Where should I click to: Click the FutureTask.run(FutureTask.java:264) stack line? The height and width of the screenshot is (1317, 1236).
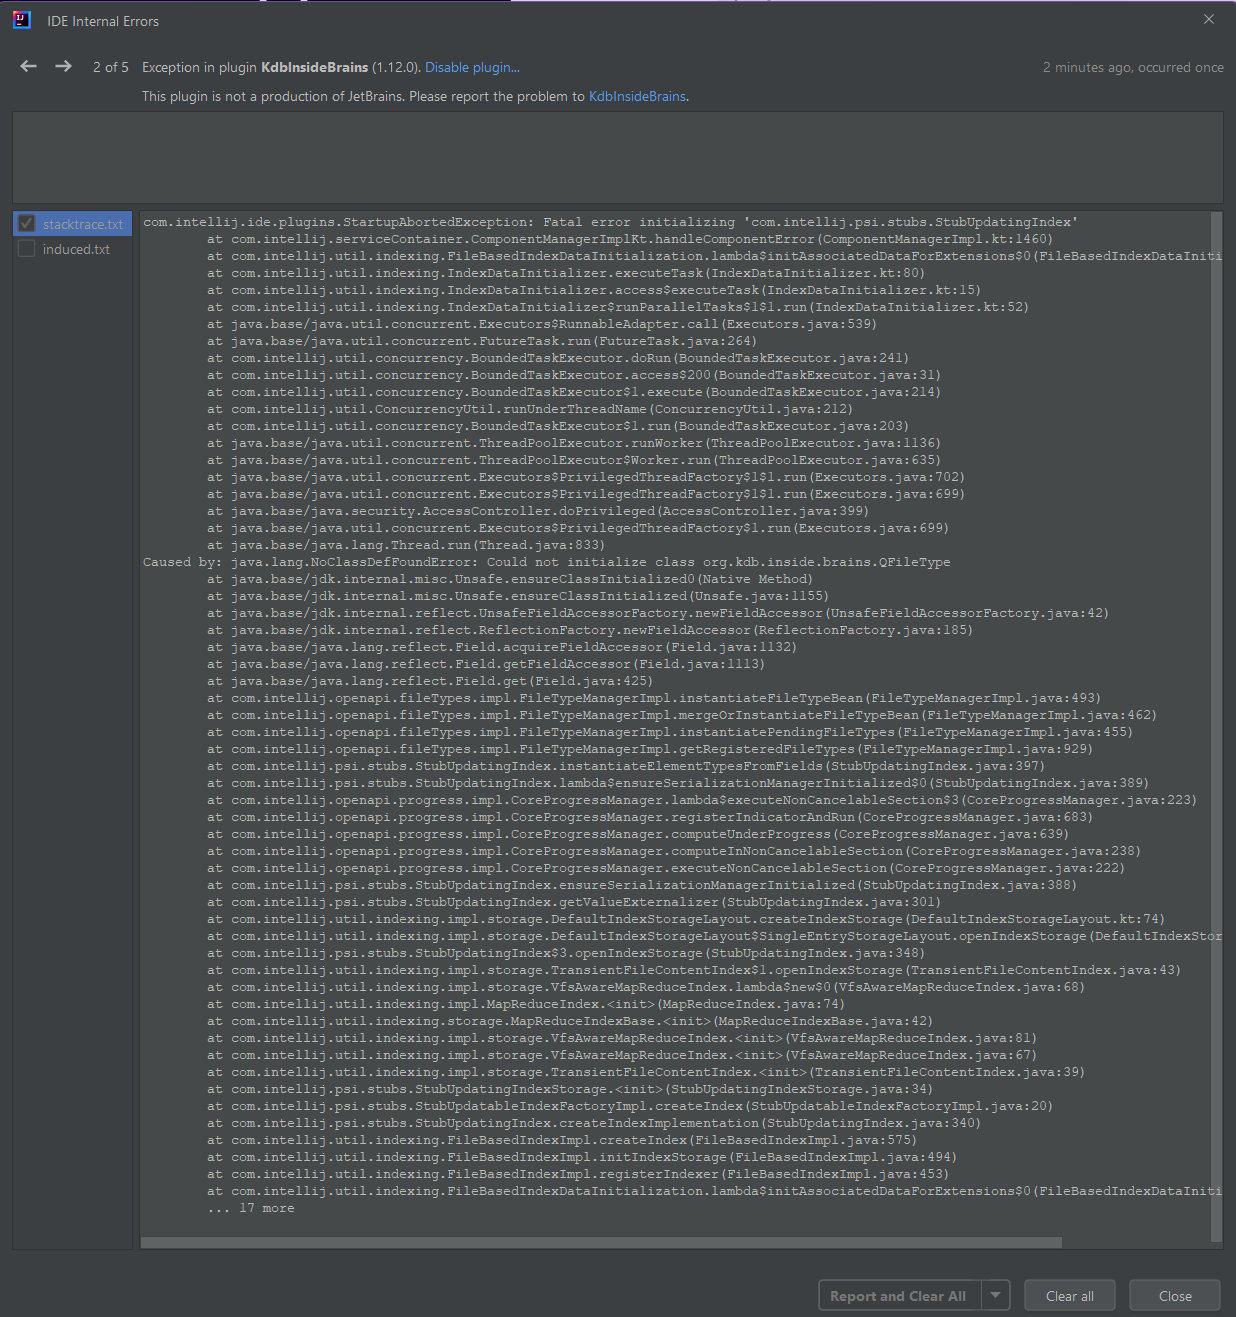(482, 341)
